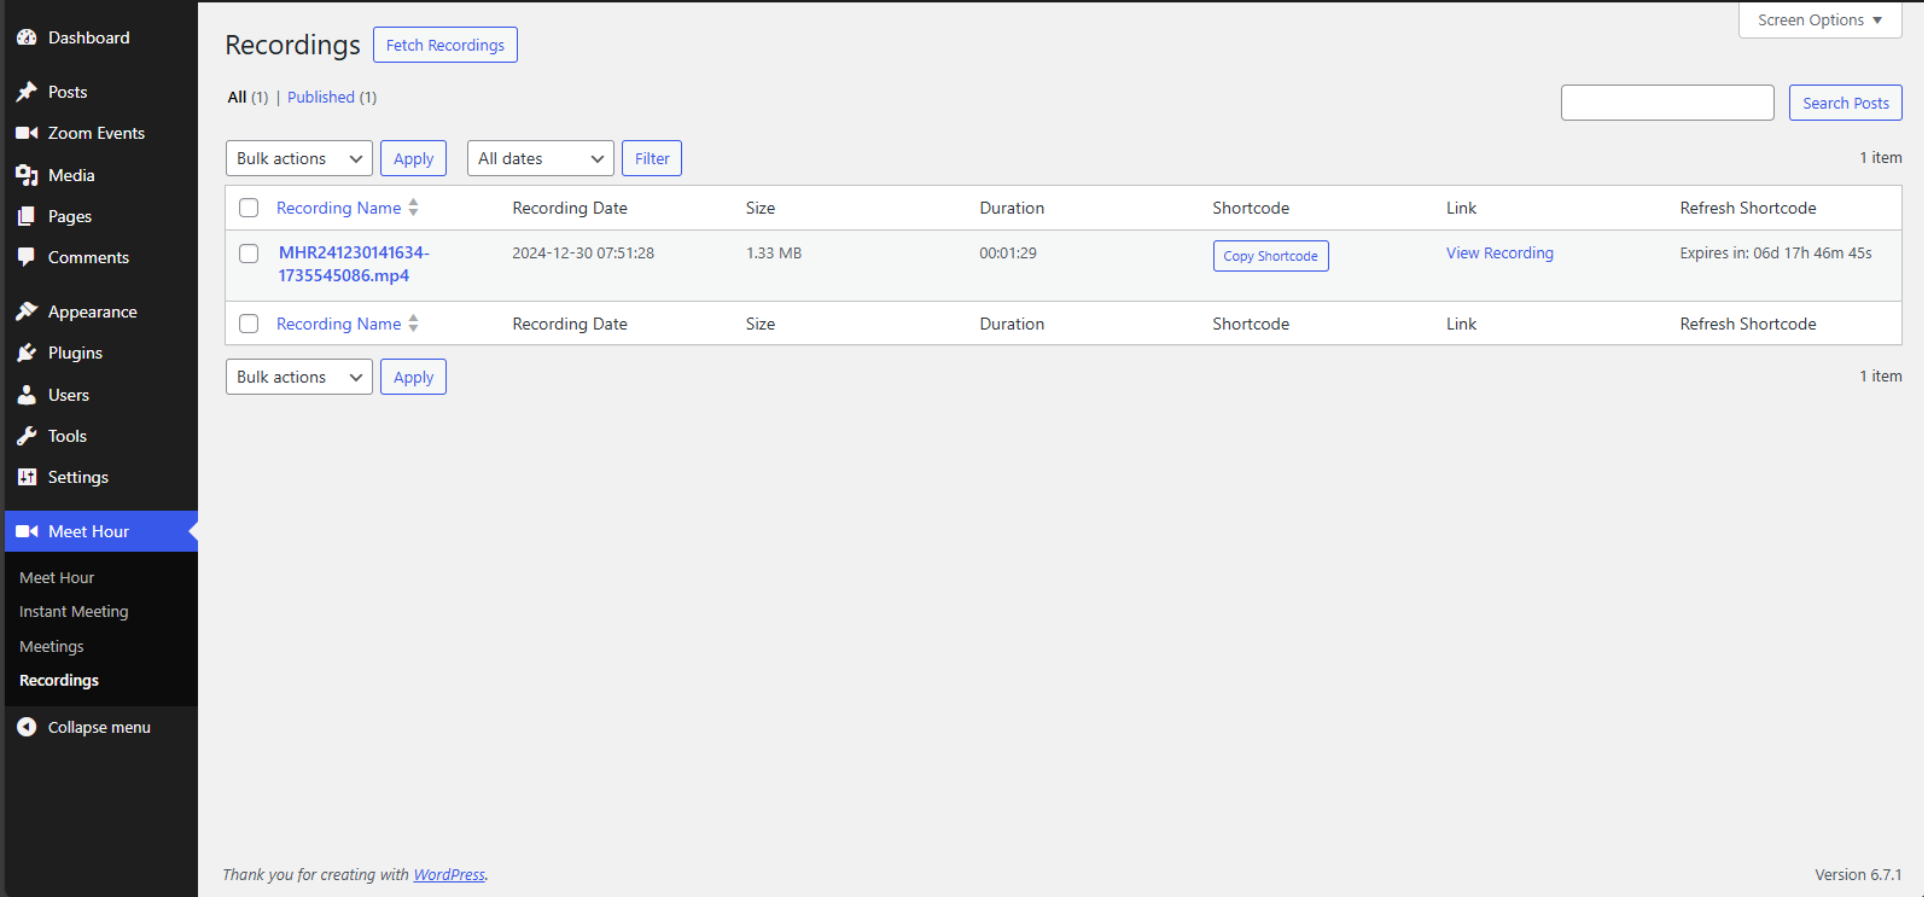Select the Recordings submenu item

(x=59, y=680)
